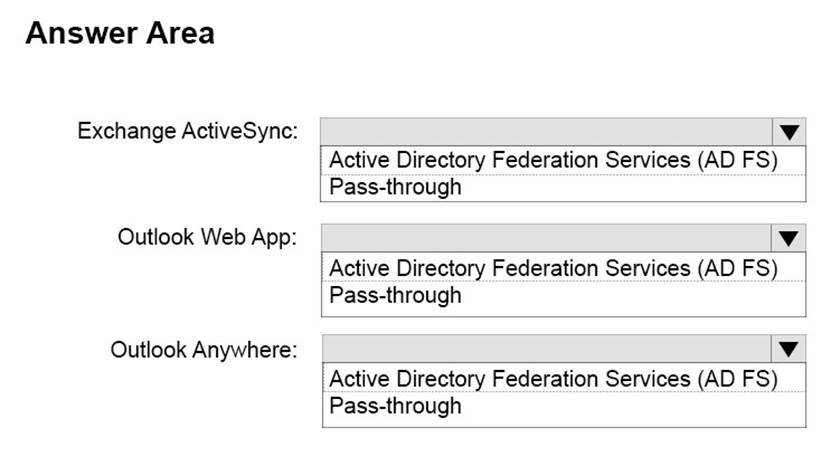
Task: Click the Outlook Web App label
Action: [x=207, y=238]
